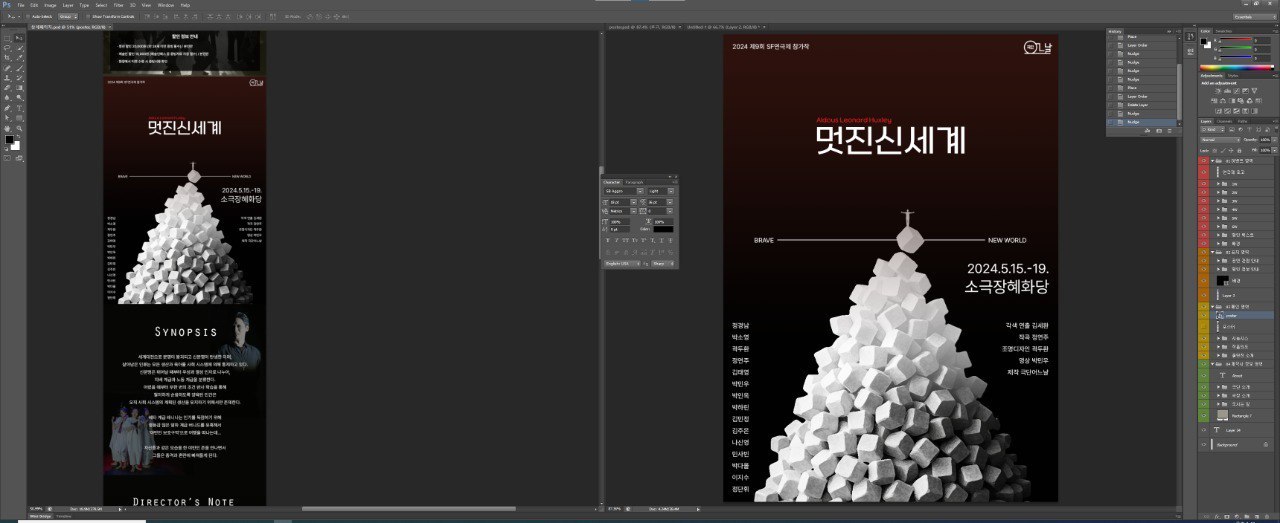Click the Character panel text color swatch
Image resolution: width=1280 pixels, height=523 pixels.
663,229
